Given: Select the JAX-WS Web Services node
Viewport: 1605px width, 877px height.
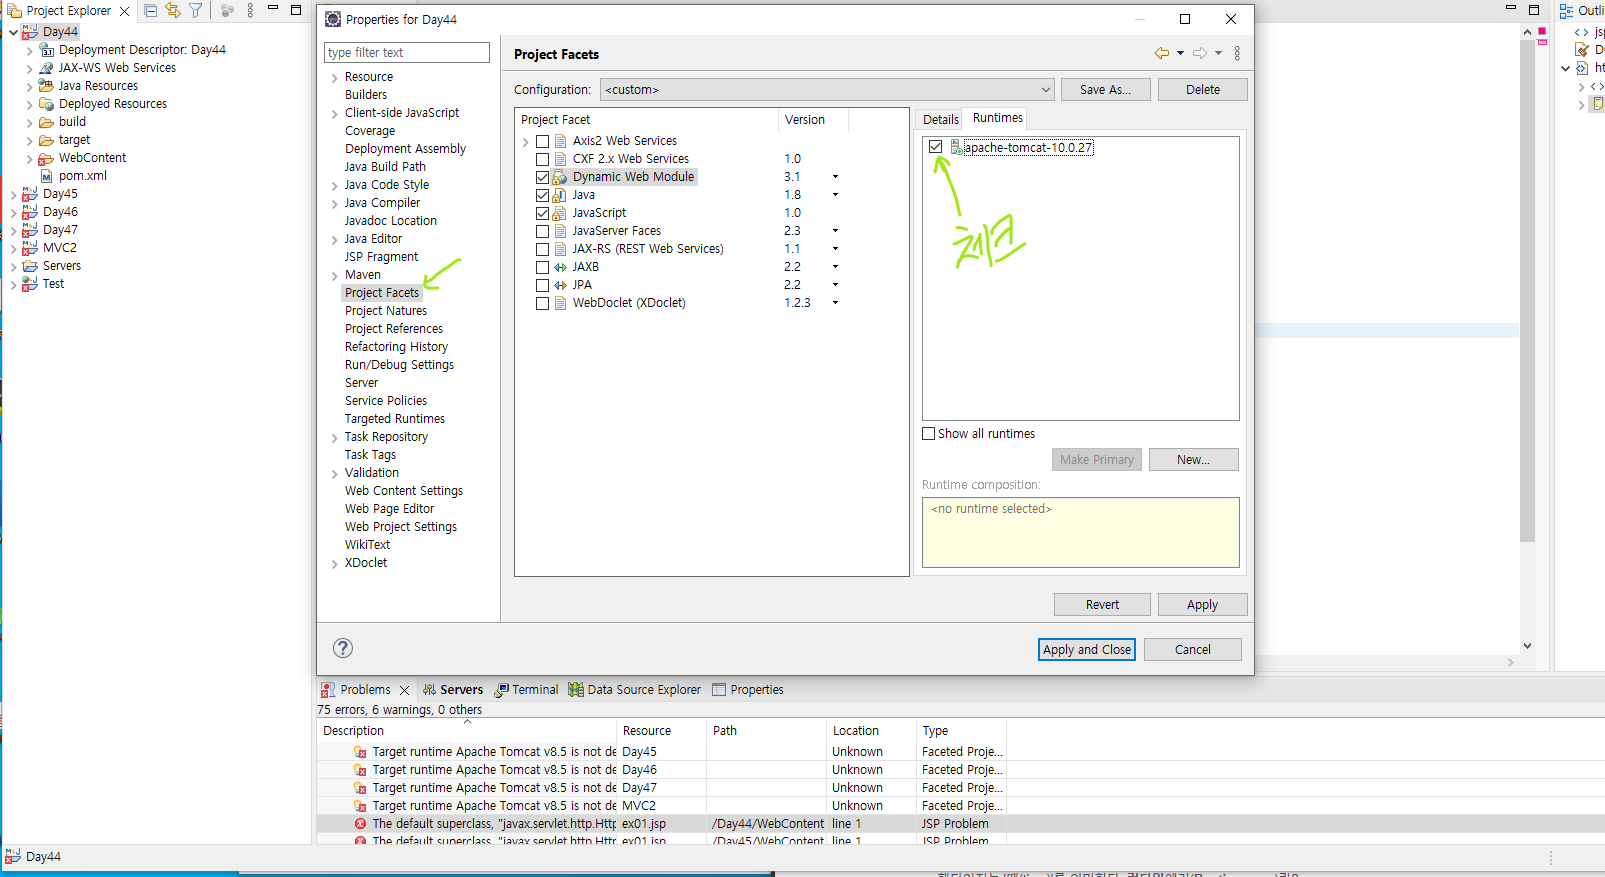Looking at the screenshot, I should pos(117,68).
